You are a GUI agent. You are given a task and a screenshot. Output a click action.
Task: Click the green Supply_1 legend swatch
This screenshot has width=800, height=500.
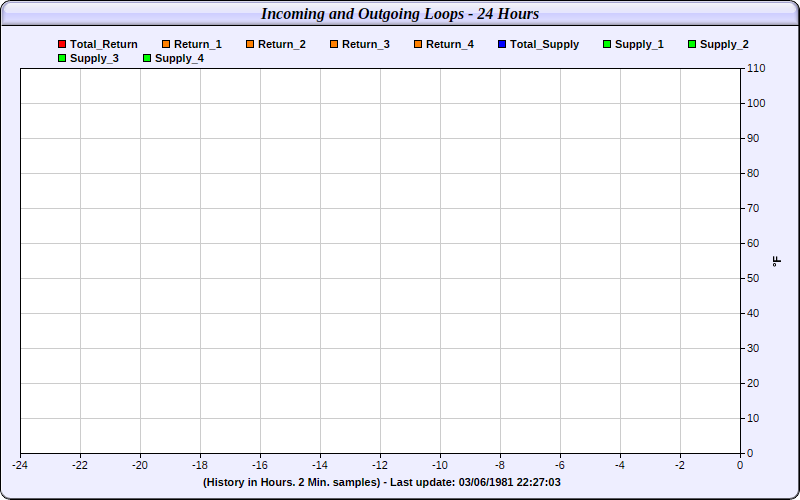click(608, 45)
